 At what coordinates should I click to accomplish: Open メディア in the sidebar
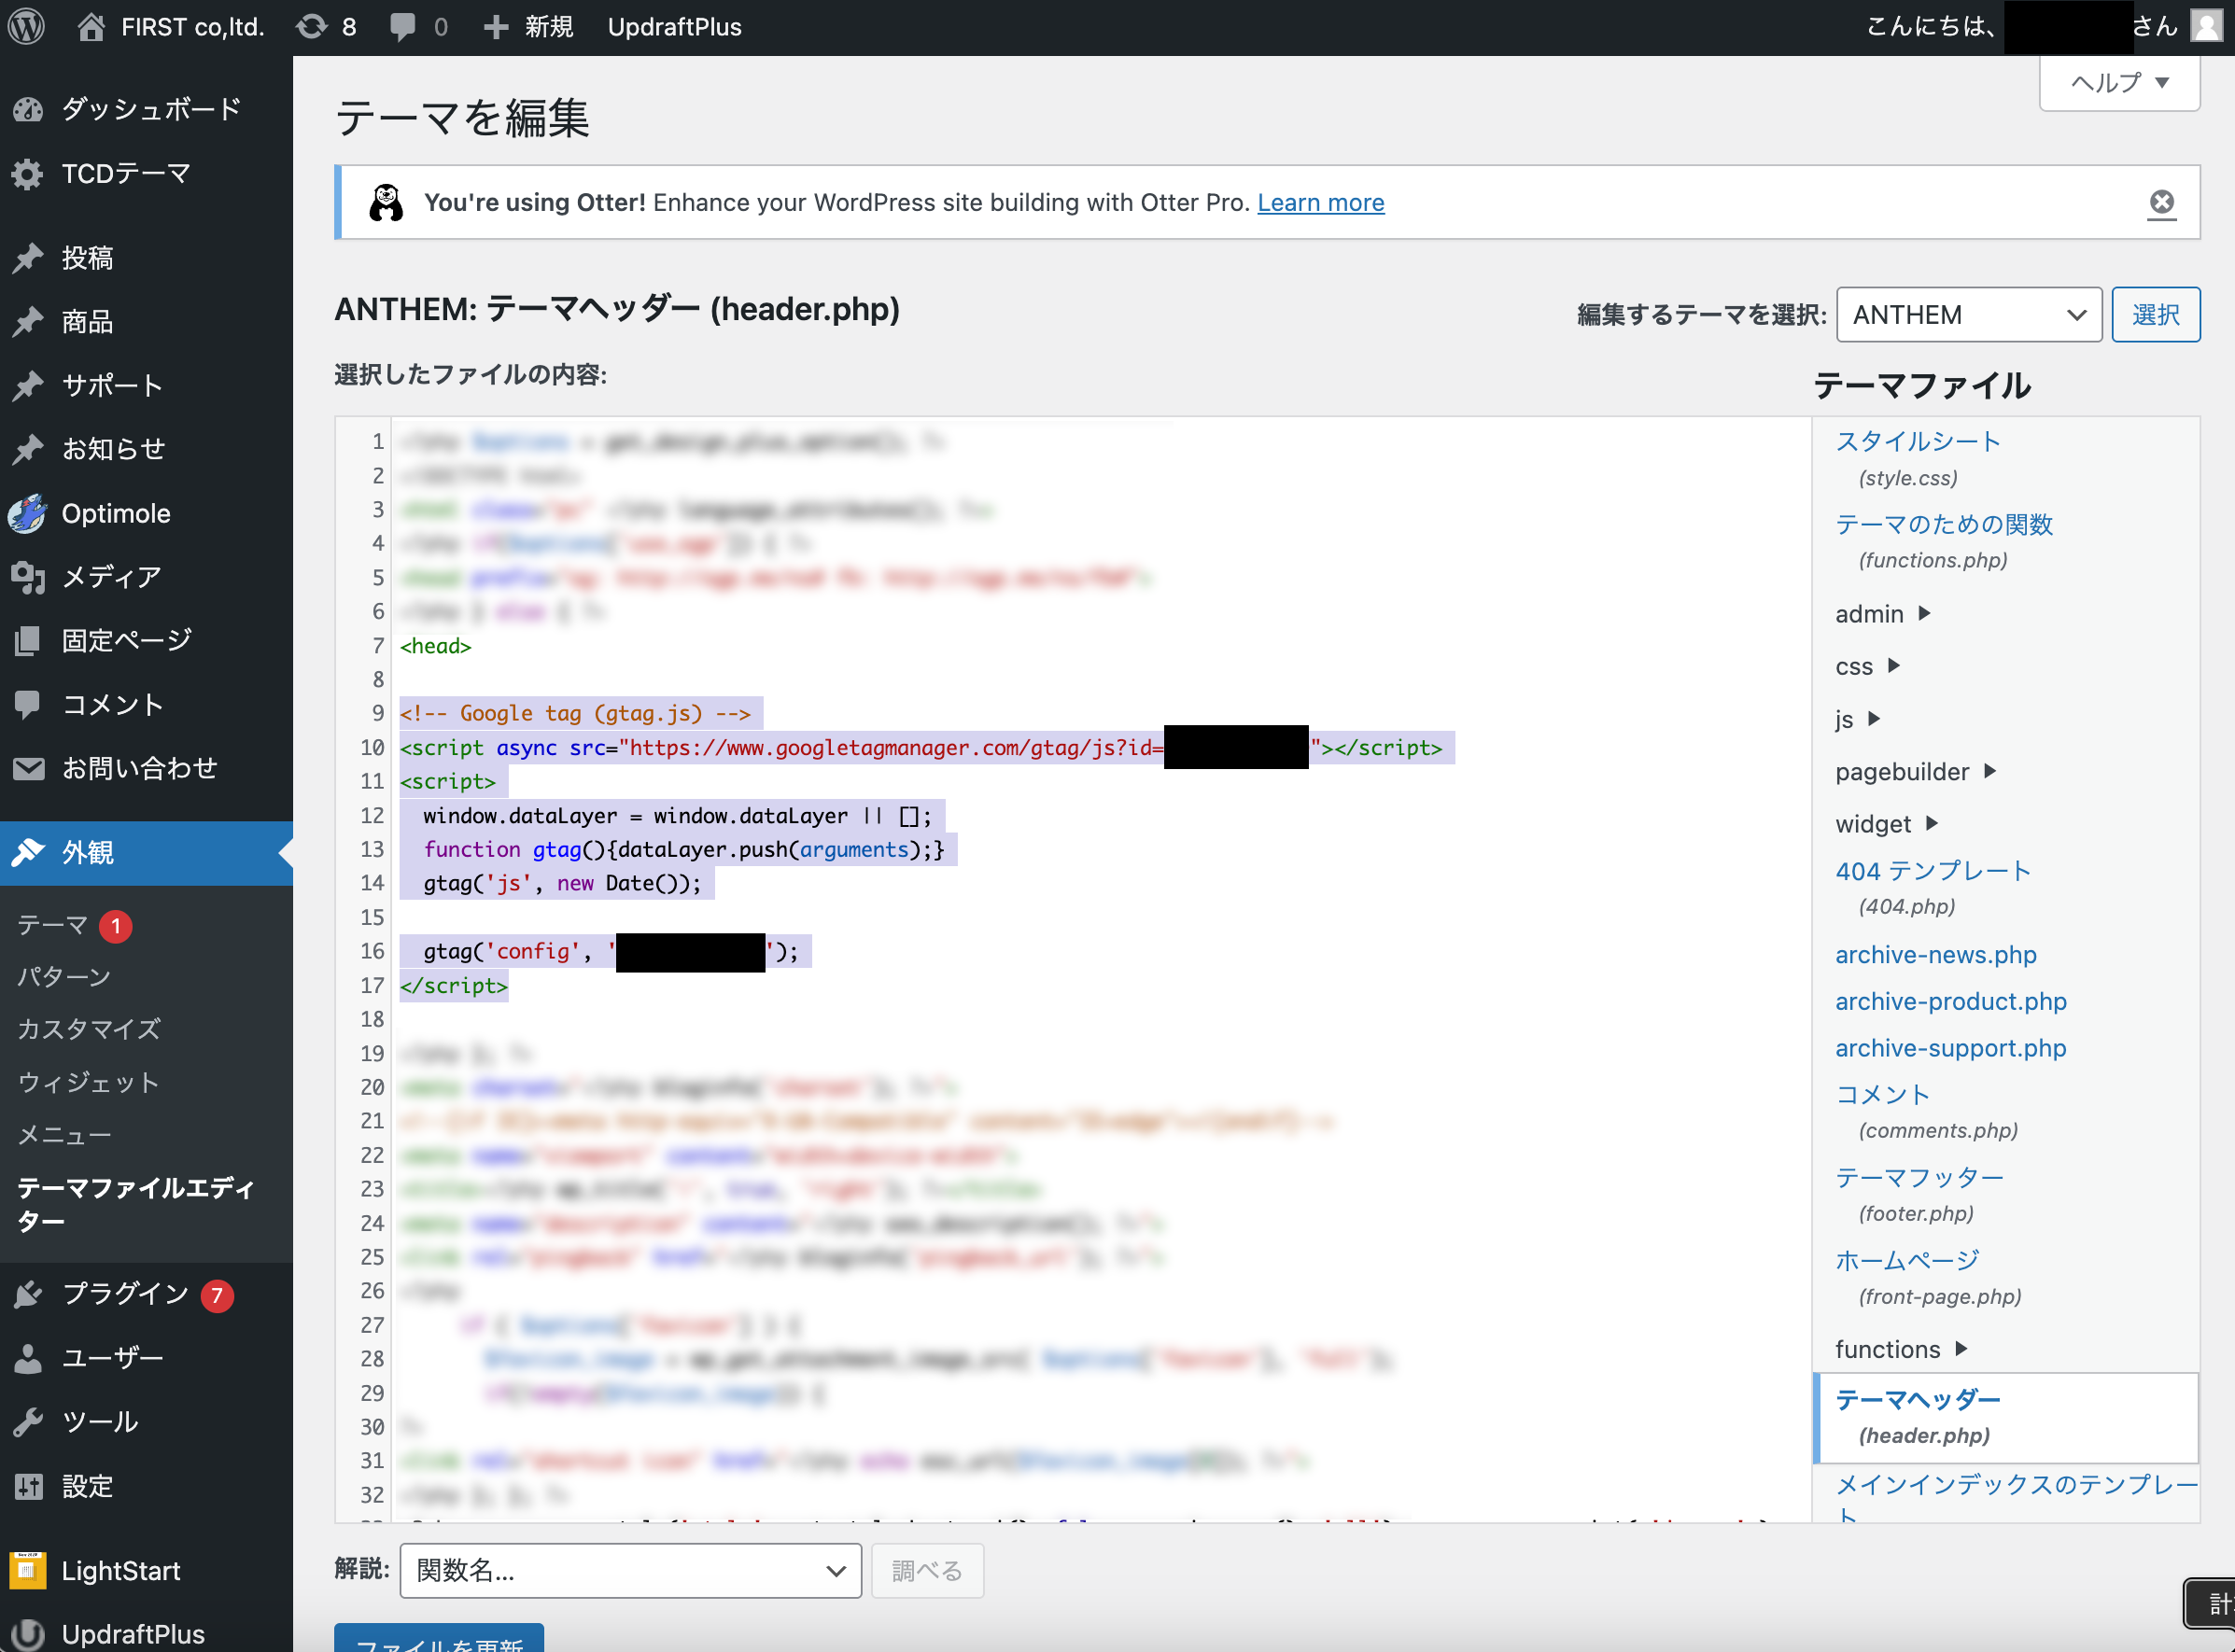coord(146,577)
